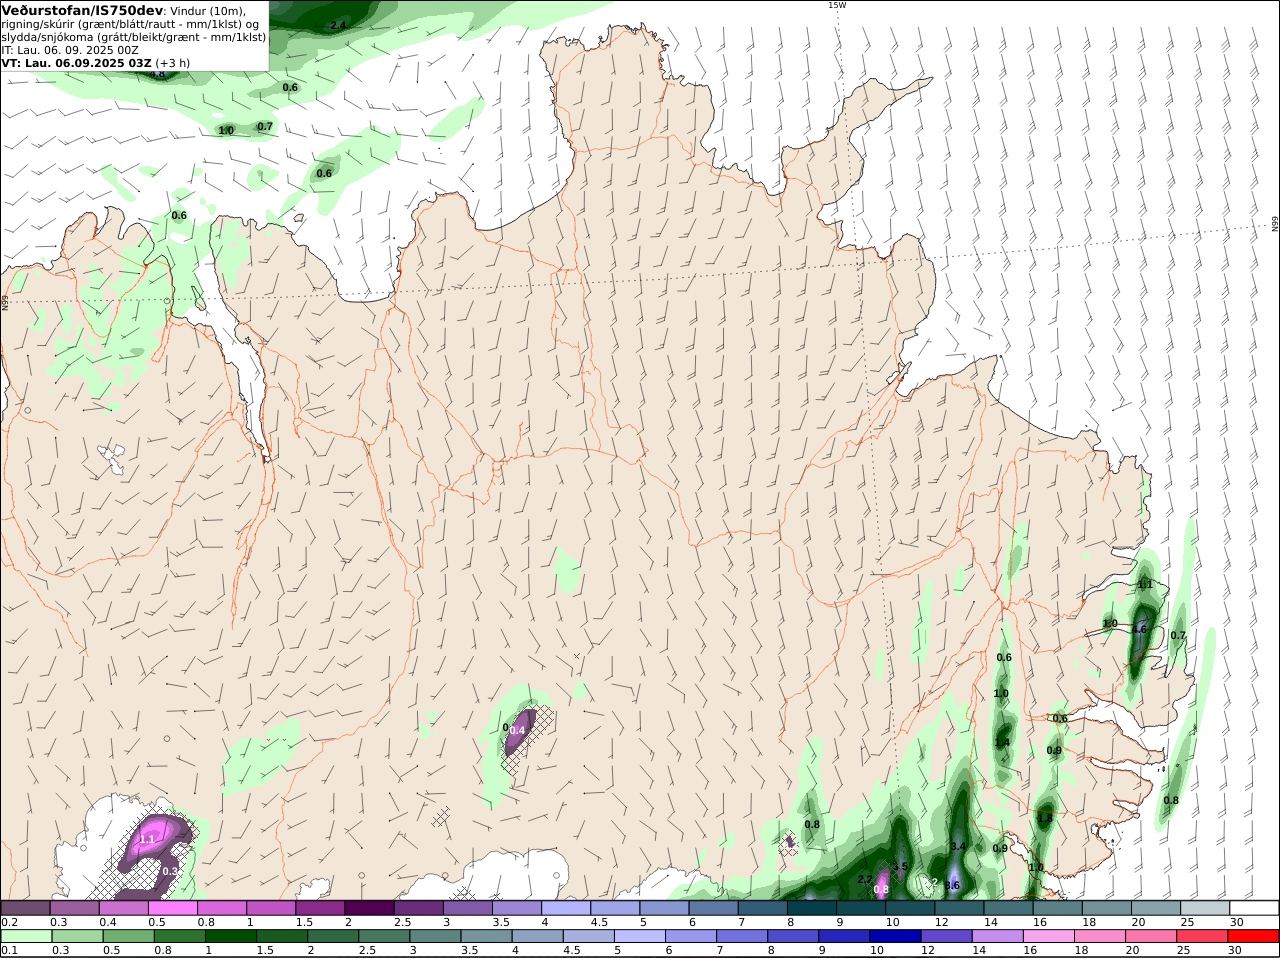The height and width of the screenshot is (958, 1280).
Task: Click the IT: Lau. 06. 09. 2025 00Z line
Action: coord(70,50)
